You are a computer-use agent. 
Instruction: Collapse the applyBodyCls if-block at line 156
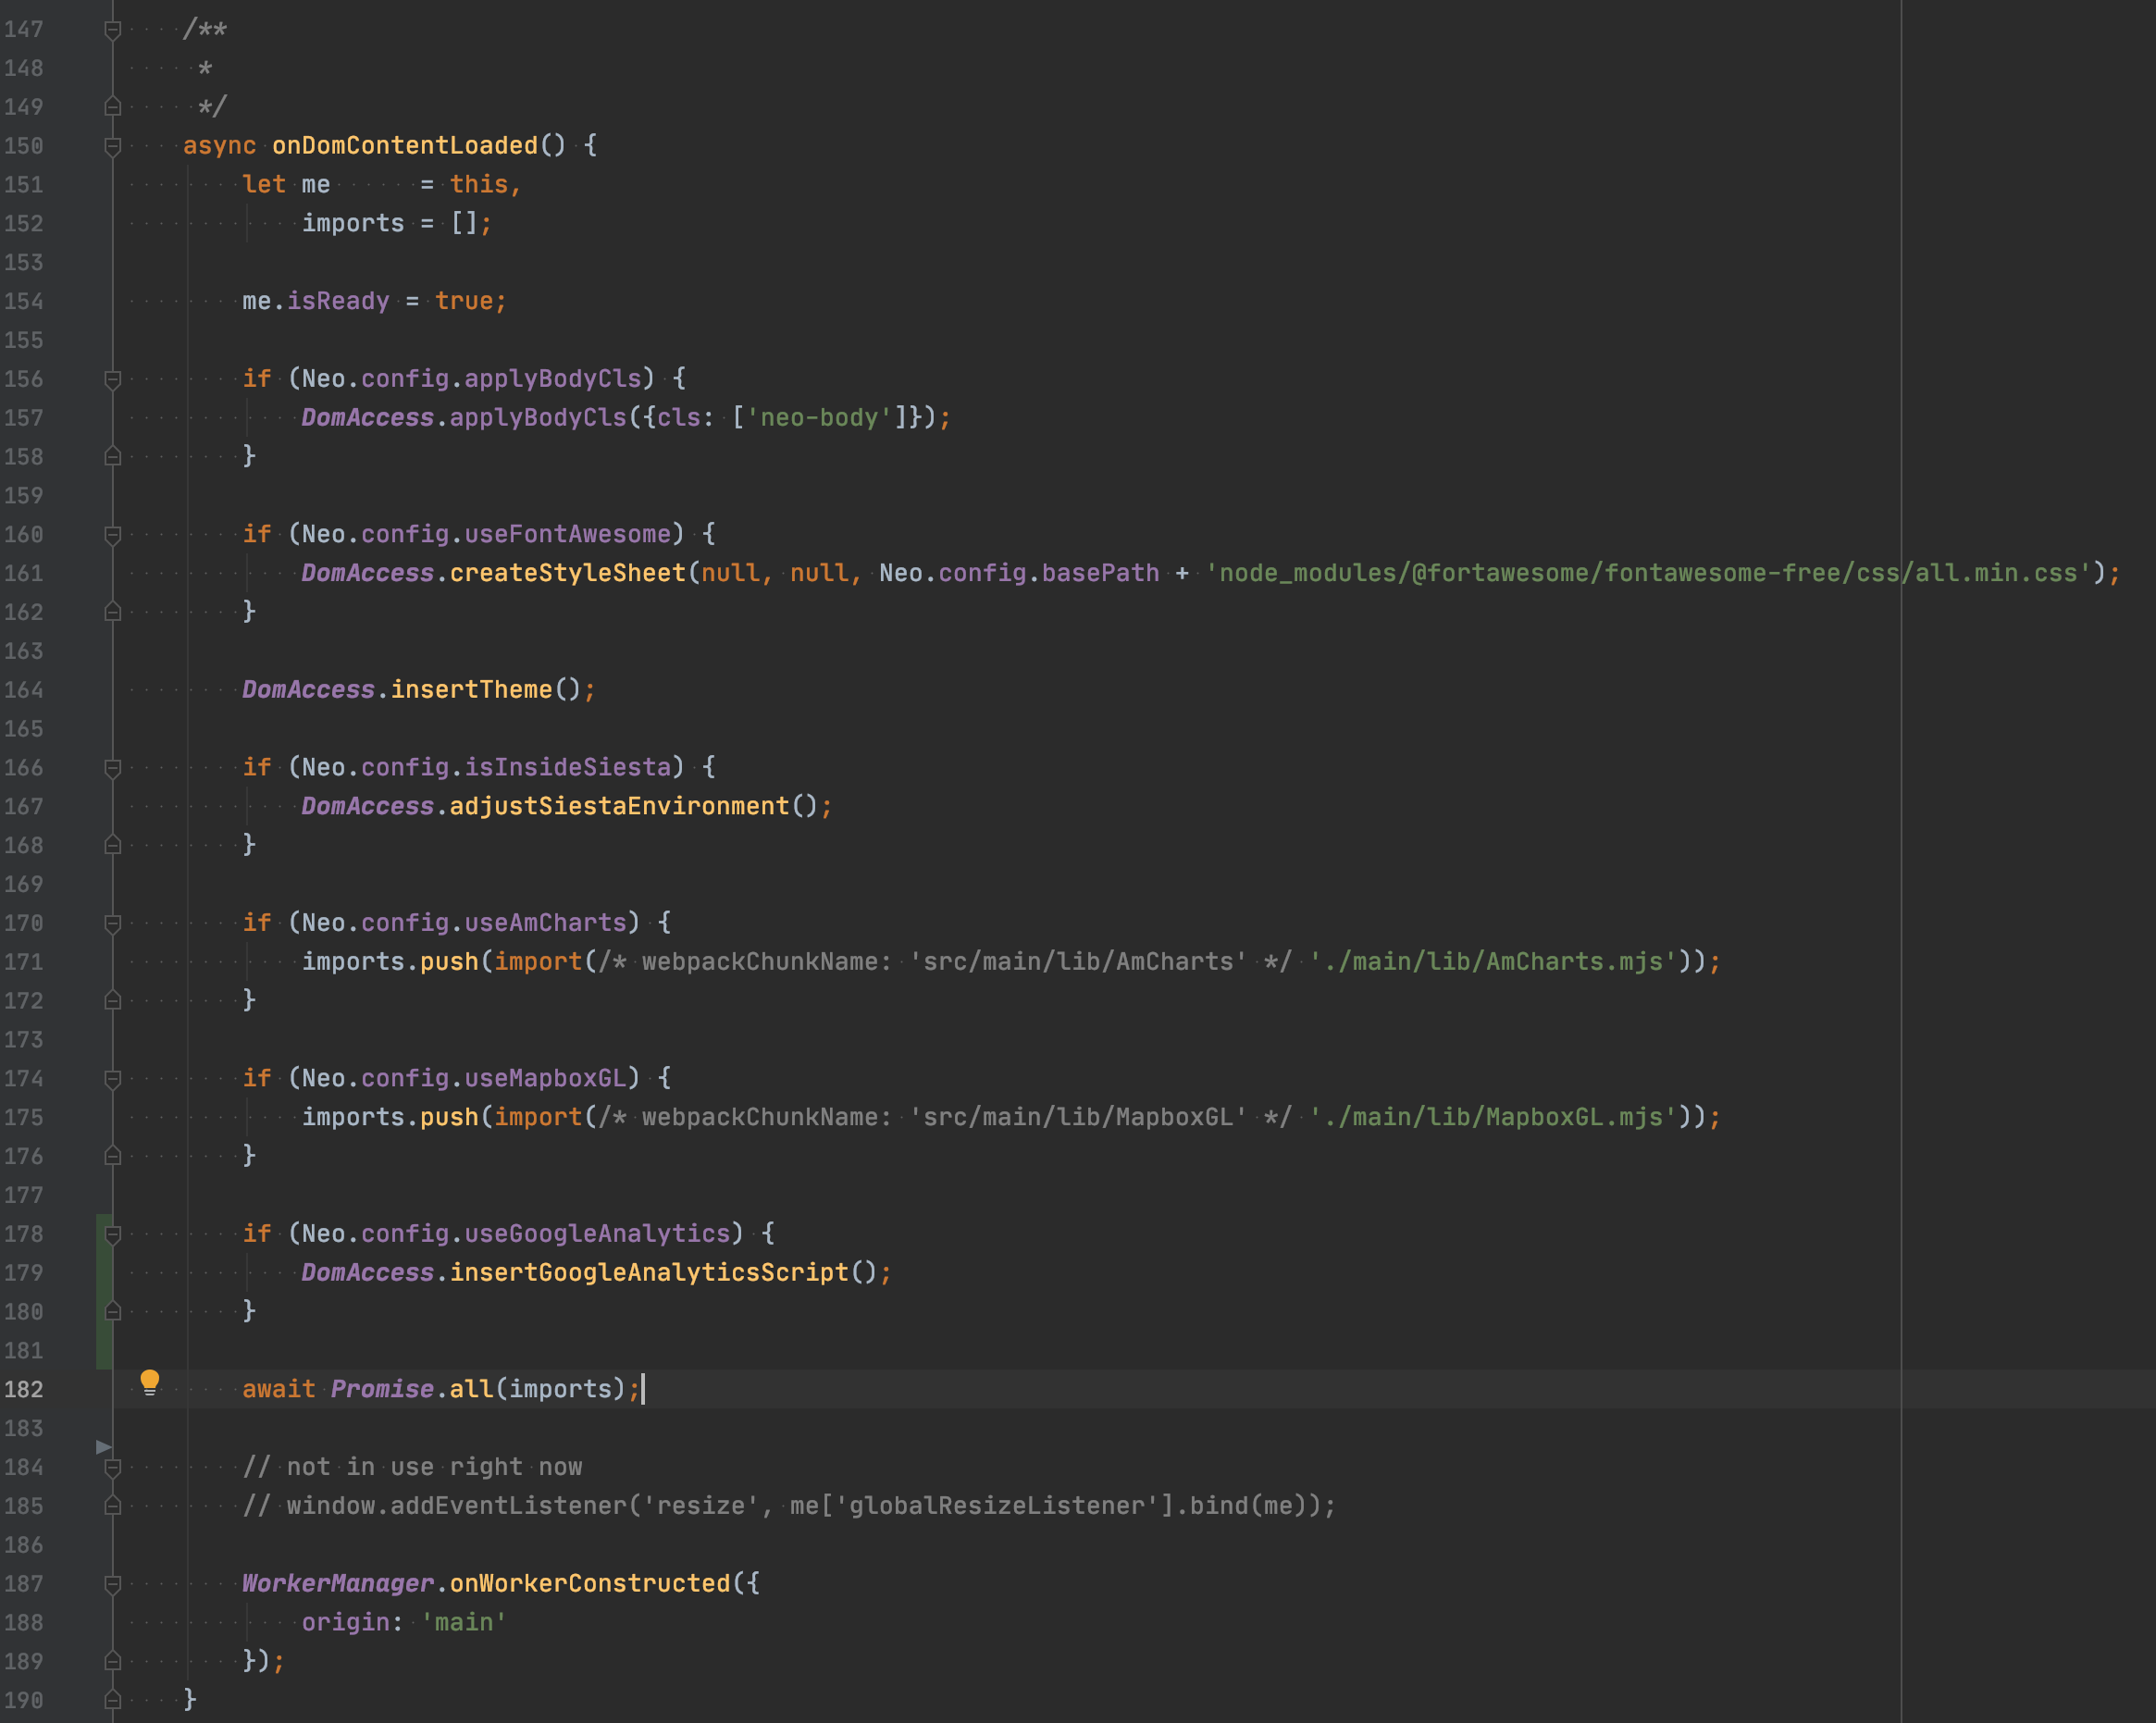pyautogui.click(x=113, y=379)
